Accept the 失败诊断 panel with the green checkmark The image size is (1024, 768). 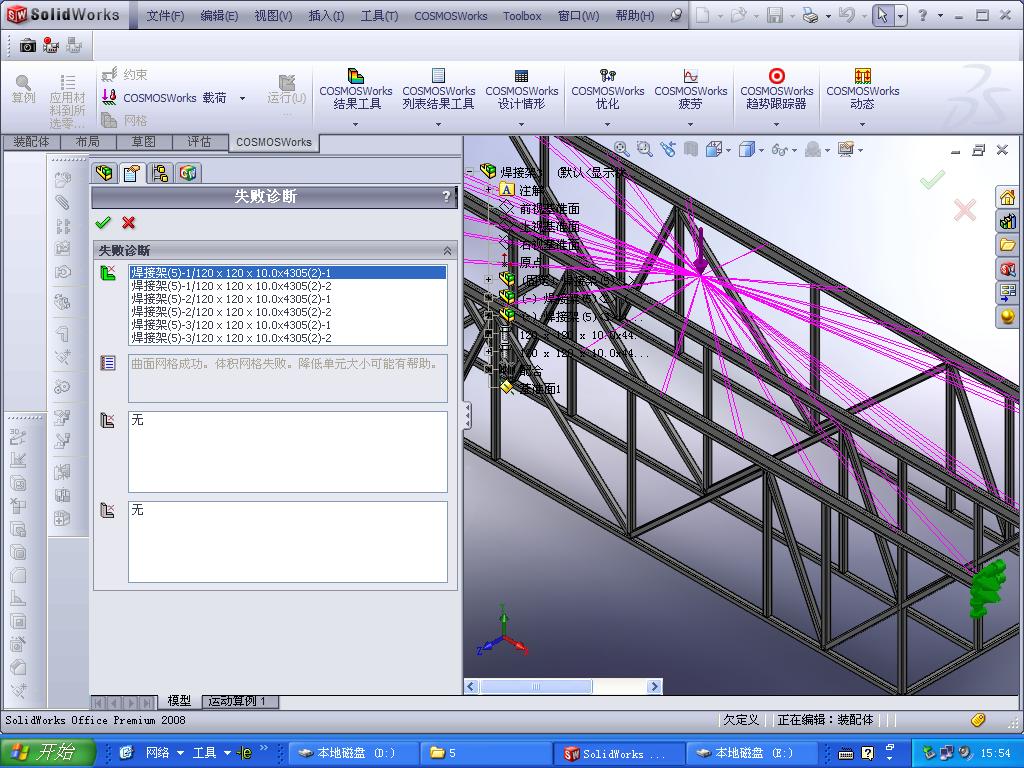pyautogui.click(x=103, y=223)
